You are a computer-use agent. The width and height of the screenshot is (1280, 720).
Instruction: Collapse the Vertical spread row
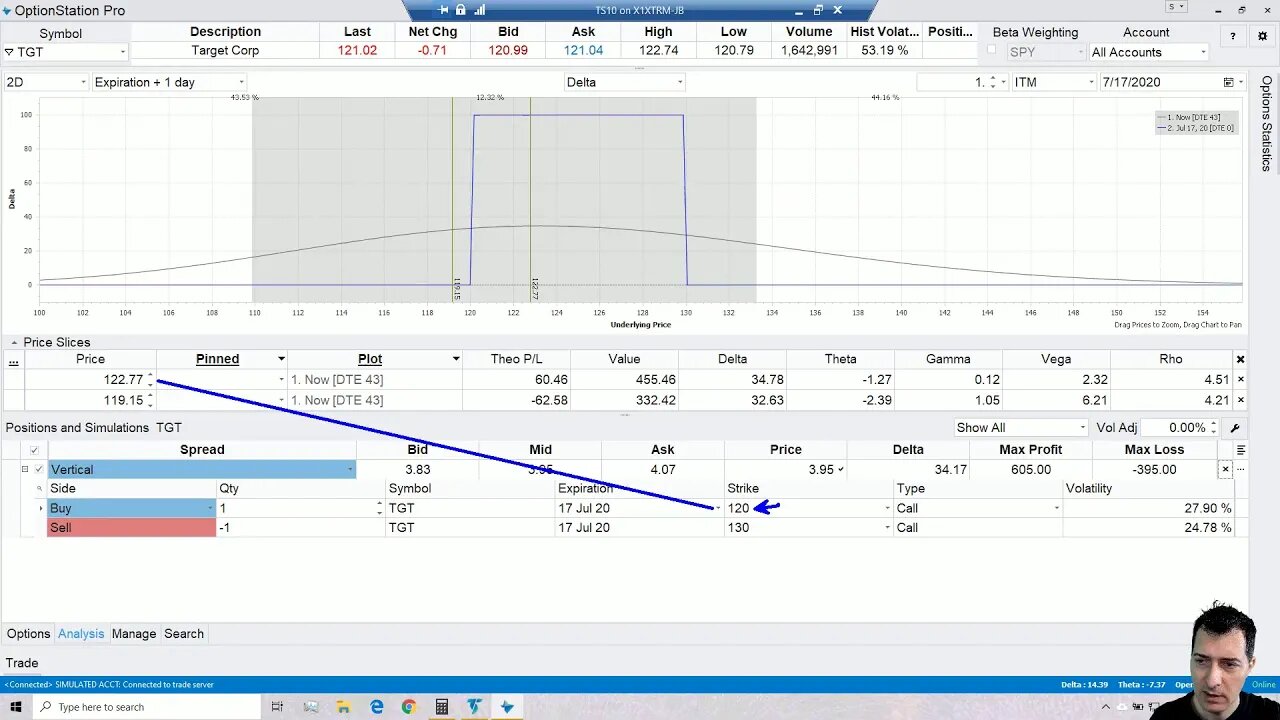pyautogui.click(x=25, y=469)
